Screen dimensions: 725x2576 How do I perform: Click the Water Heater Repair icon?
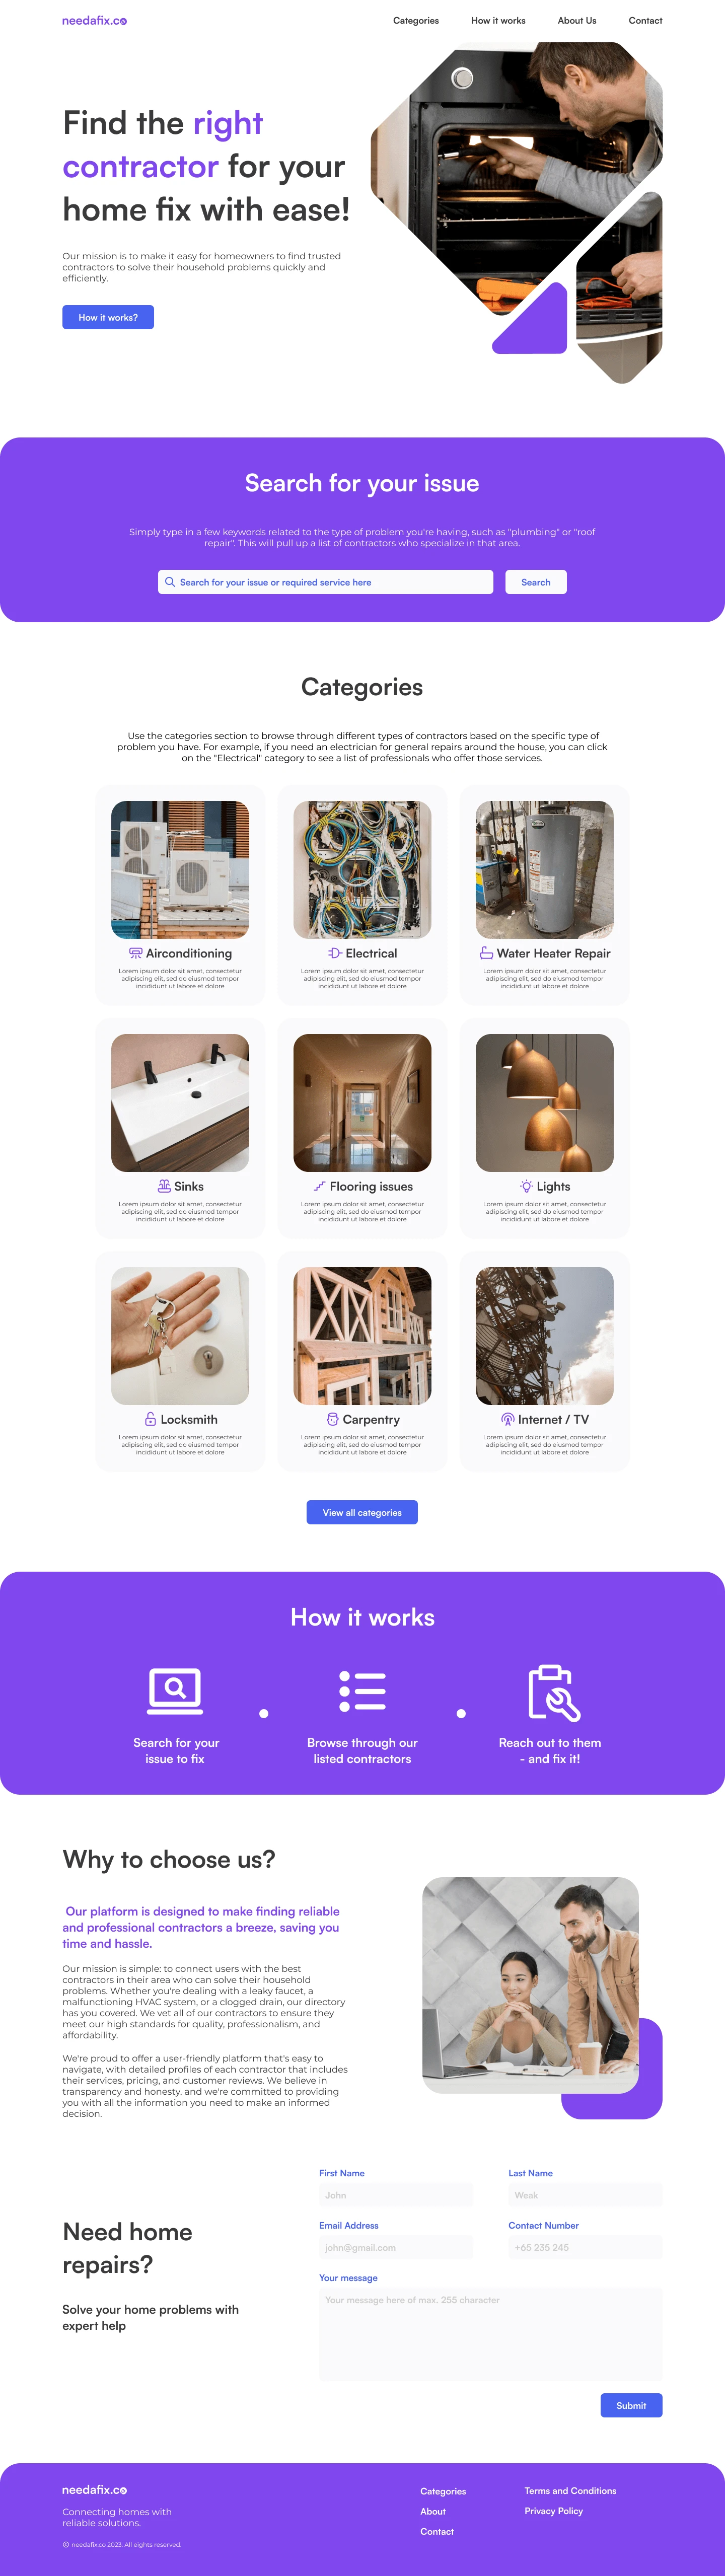[x=486, y=953]
